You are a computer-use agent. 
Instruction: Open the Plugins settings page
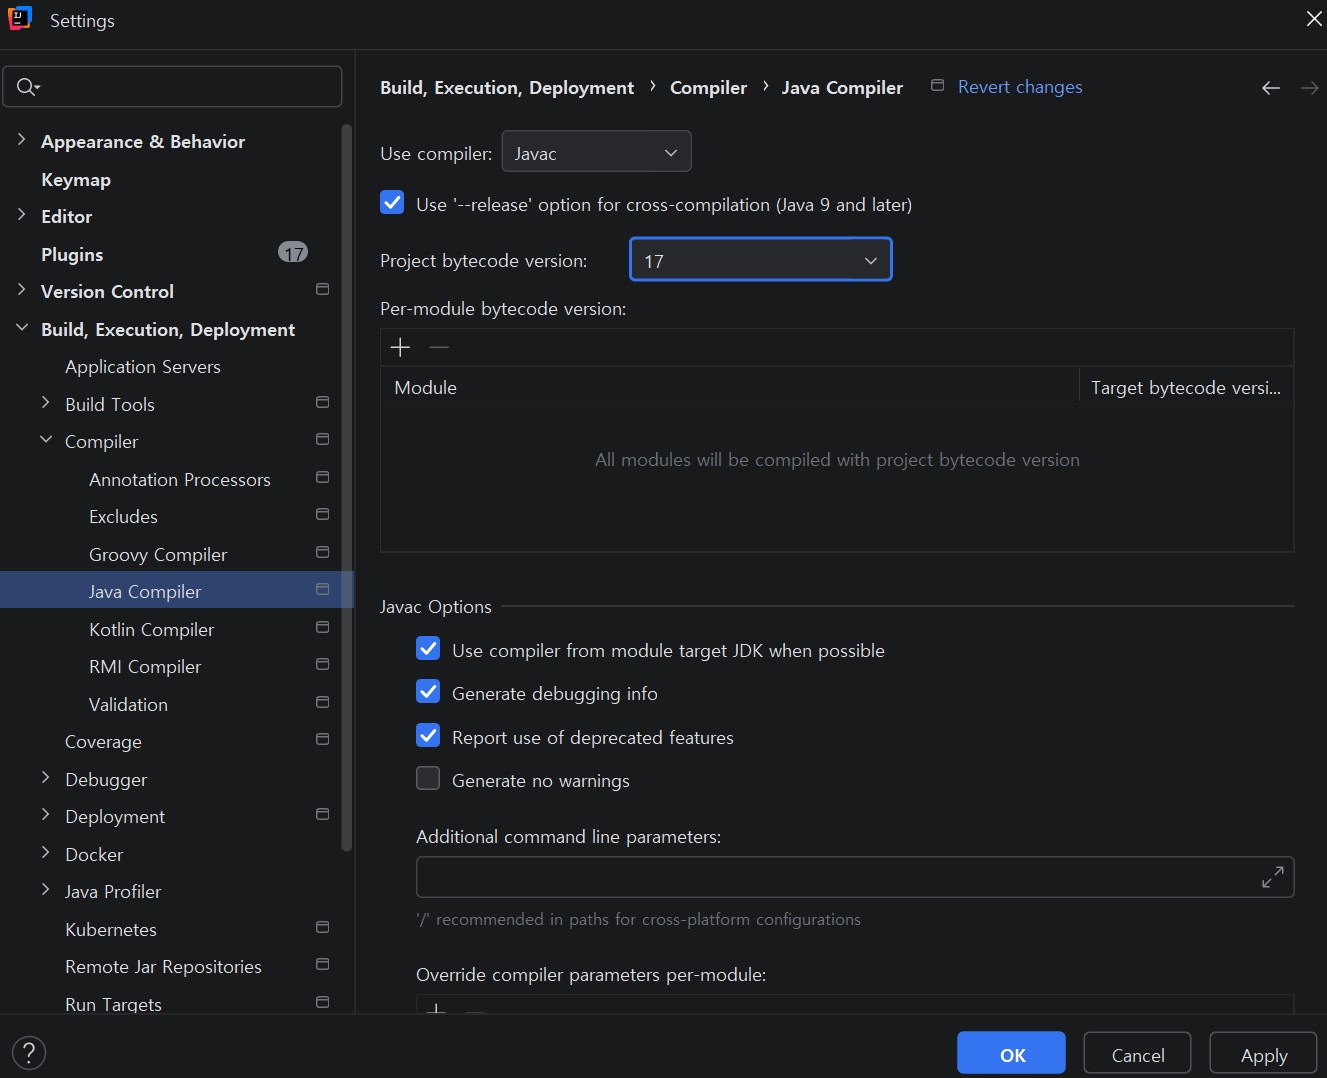pos(72,255)
